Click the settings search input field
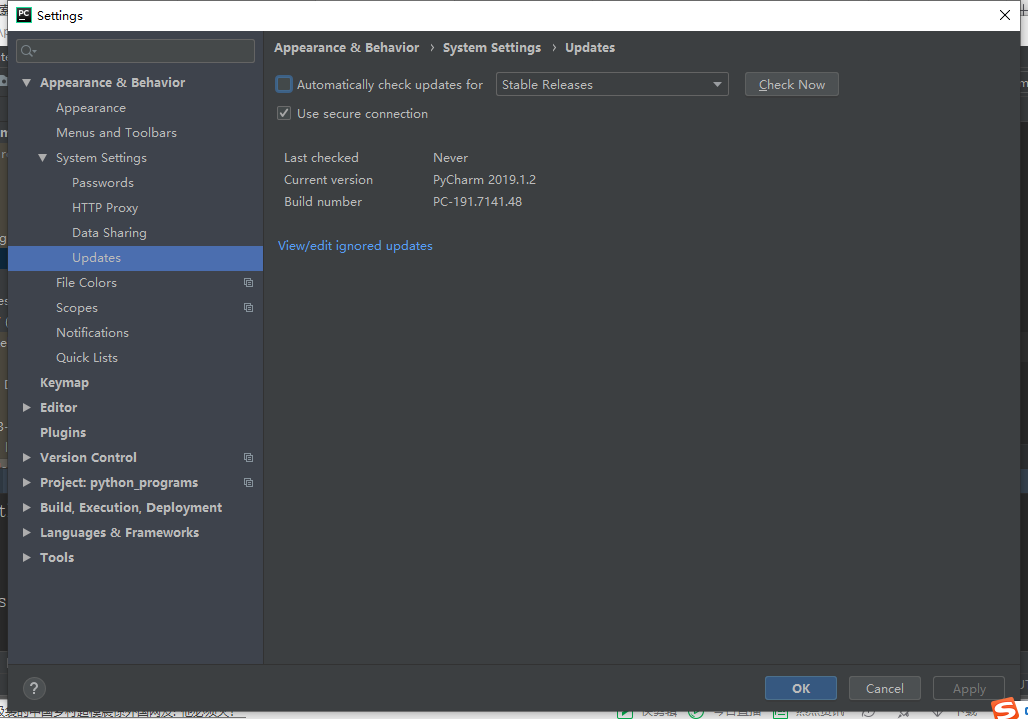 (x=136, y=51)
